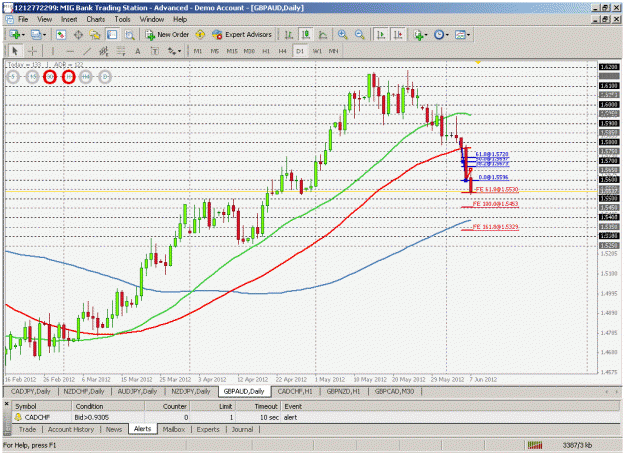Toggle chart auto scroll
Screen dimensions: 625x453
tap(381, 35)
